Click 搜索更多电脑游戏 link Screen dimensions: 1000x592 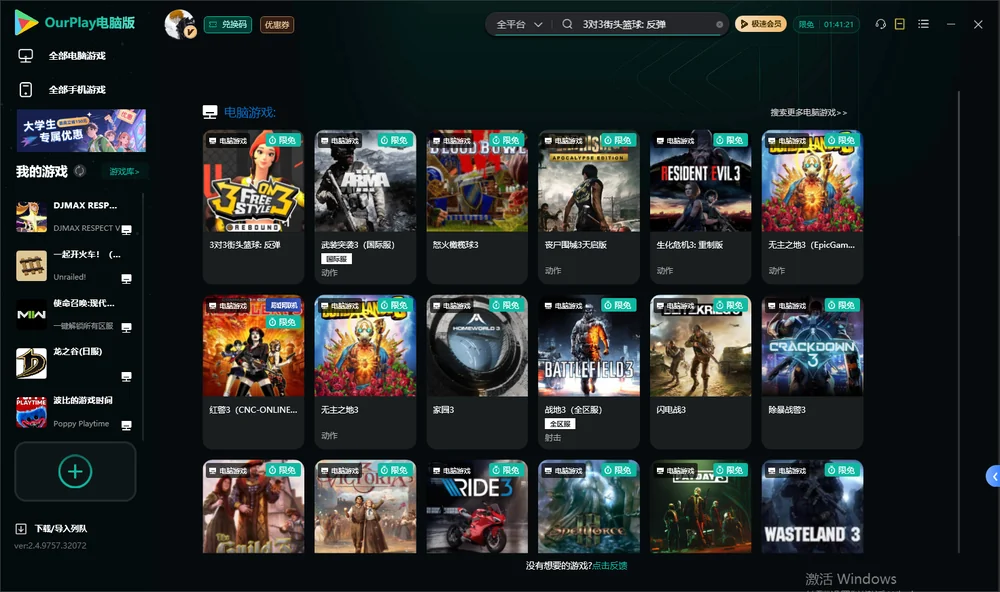coord(809,112)
